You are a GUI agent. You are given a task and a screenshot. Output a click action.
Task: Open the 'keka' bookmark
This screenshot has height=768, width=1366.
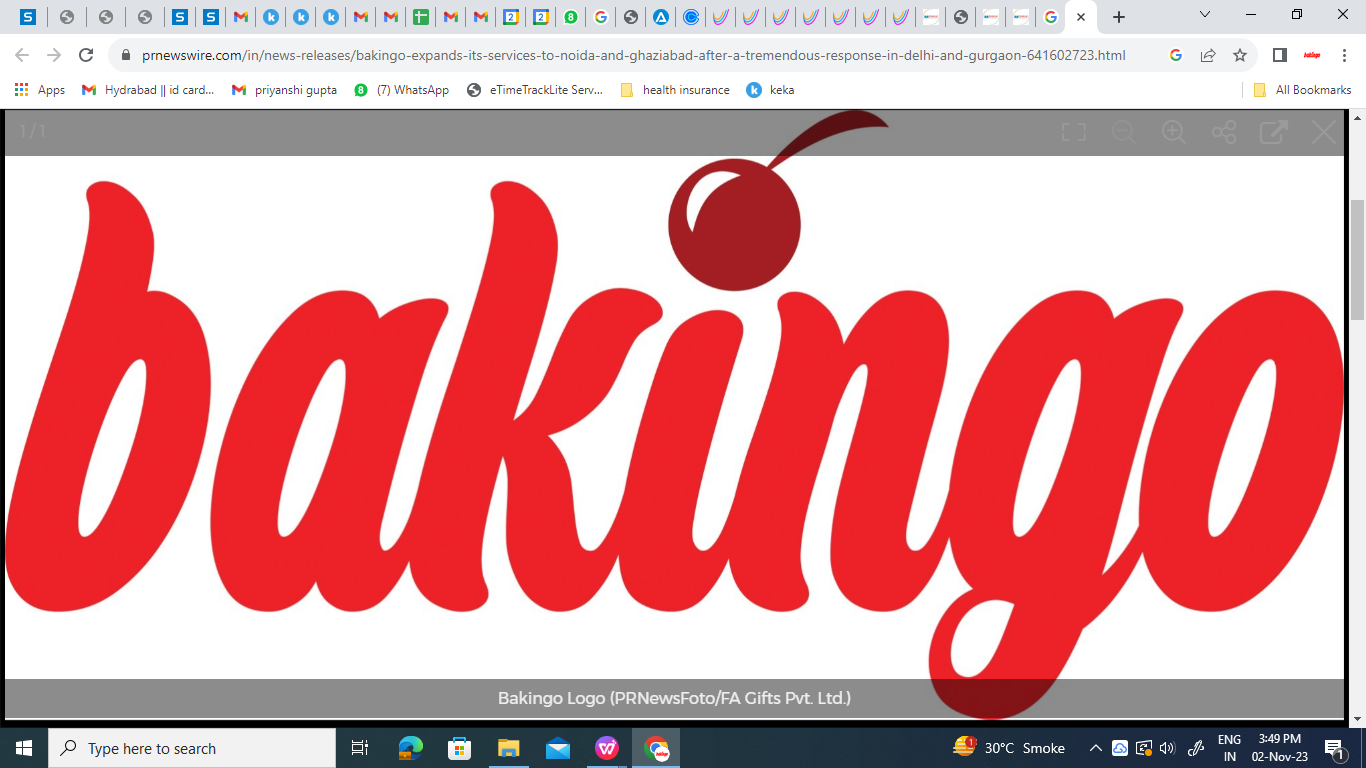770,90
